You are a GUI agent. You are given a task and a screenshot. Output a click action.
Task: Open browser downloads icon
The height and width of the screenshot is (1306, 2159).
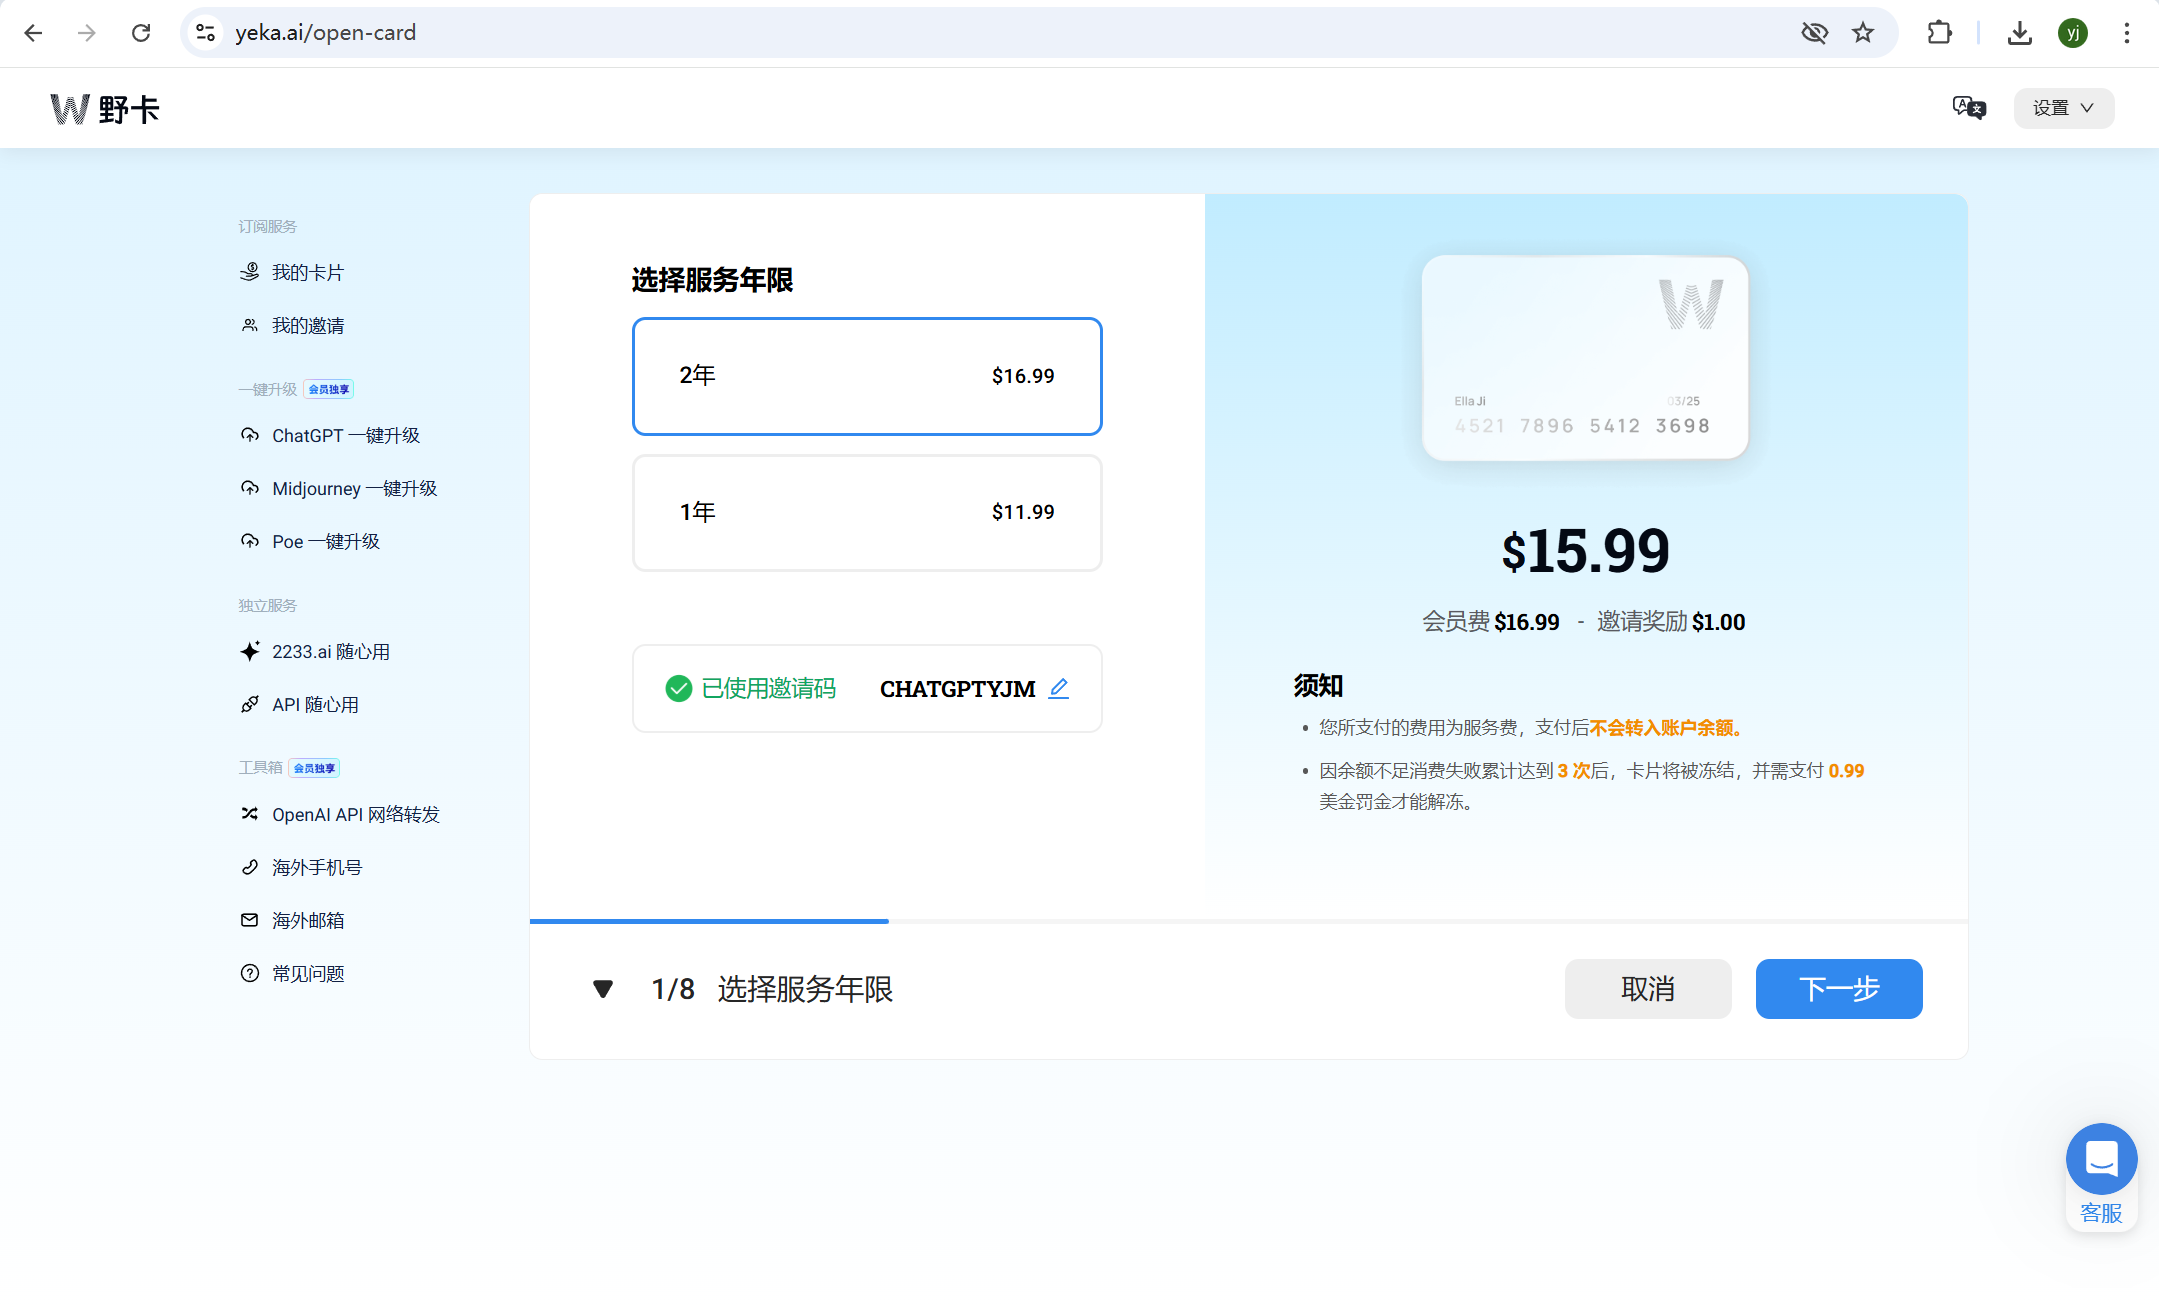(2019, 33)
